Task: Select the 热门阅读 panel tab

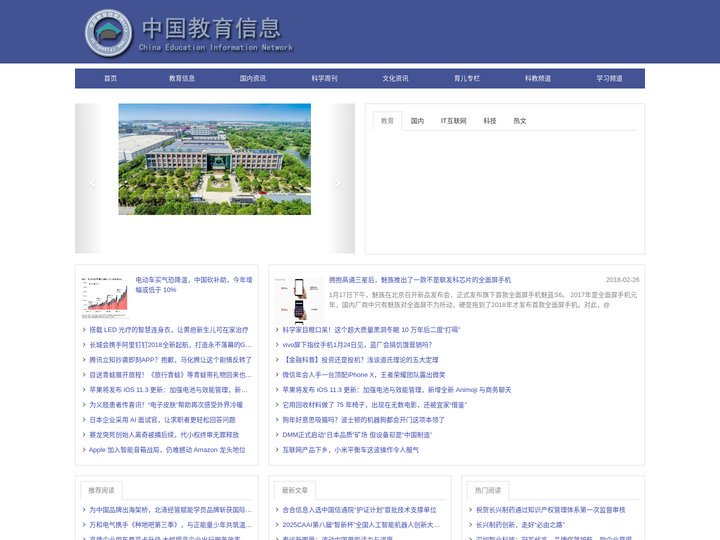Action: point(488,490)
